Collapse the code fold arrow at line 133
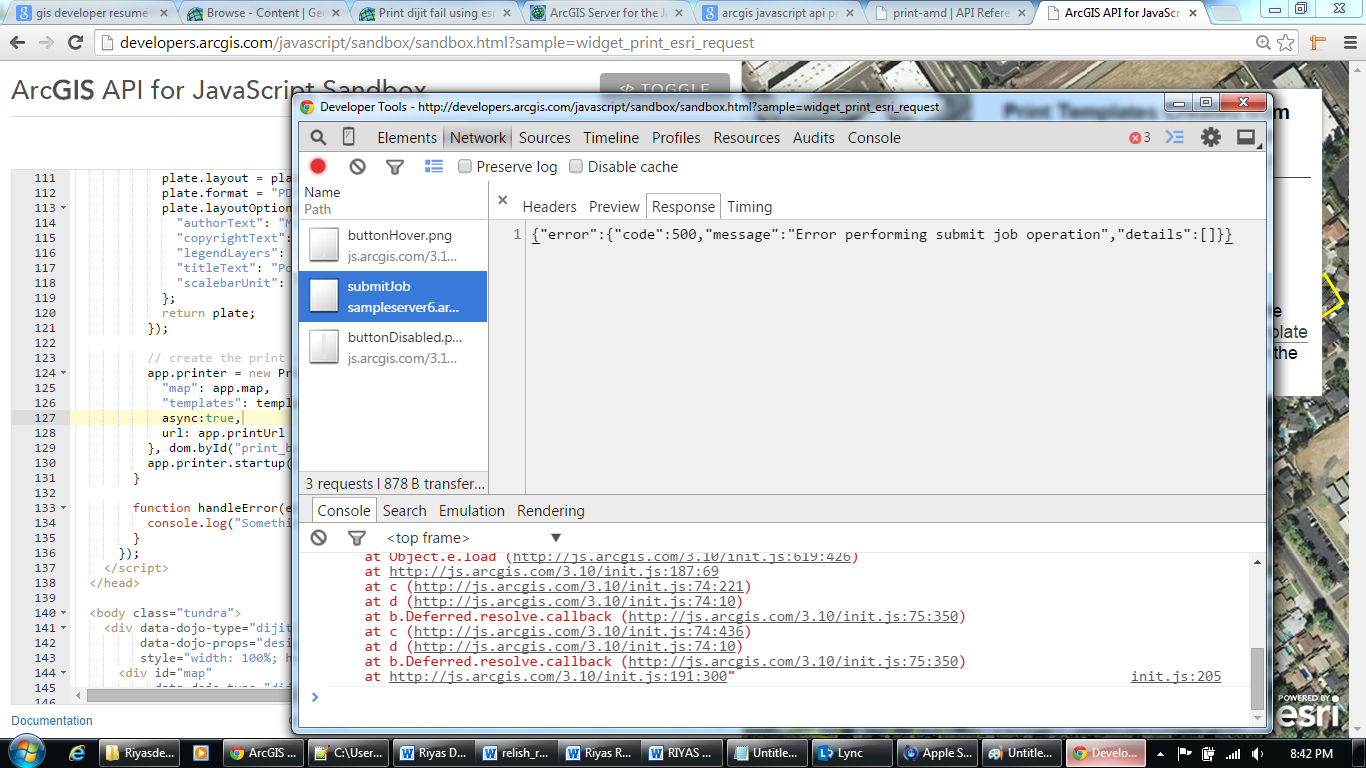 coord(65,508)
